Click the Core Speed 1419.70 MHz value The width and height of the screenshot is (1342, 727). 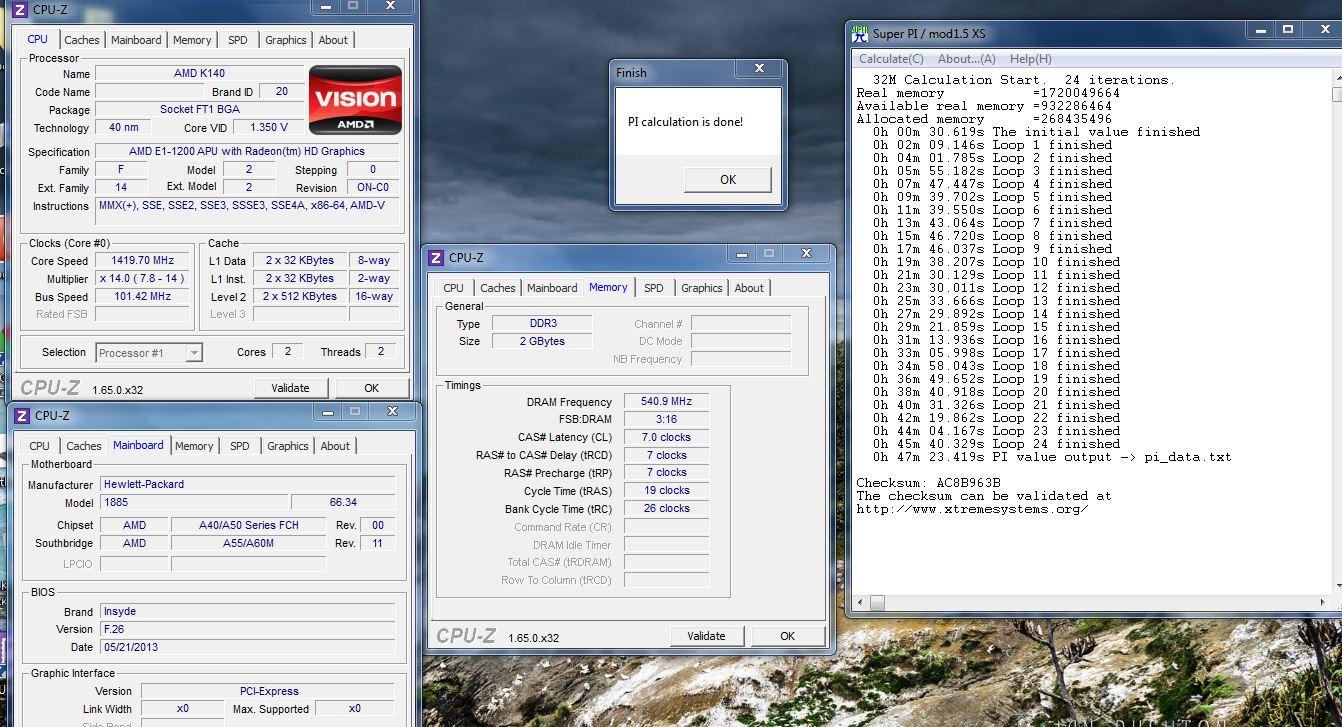(142, 260)
